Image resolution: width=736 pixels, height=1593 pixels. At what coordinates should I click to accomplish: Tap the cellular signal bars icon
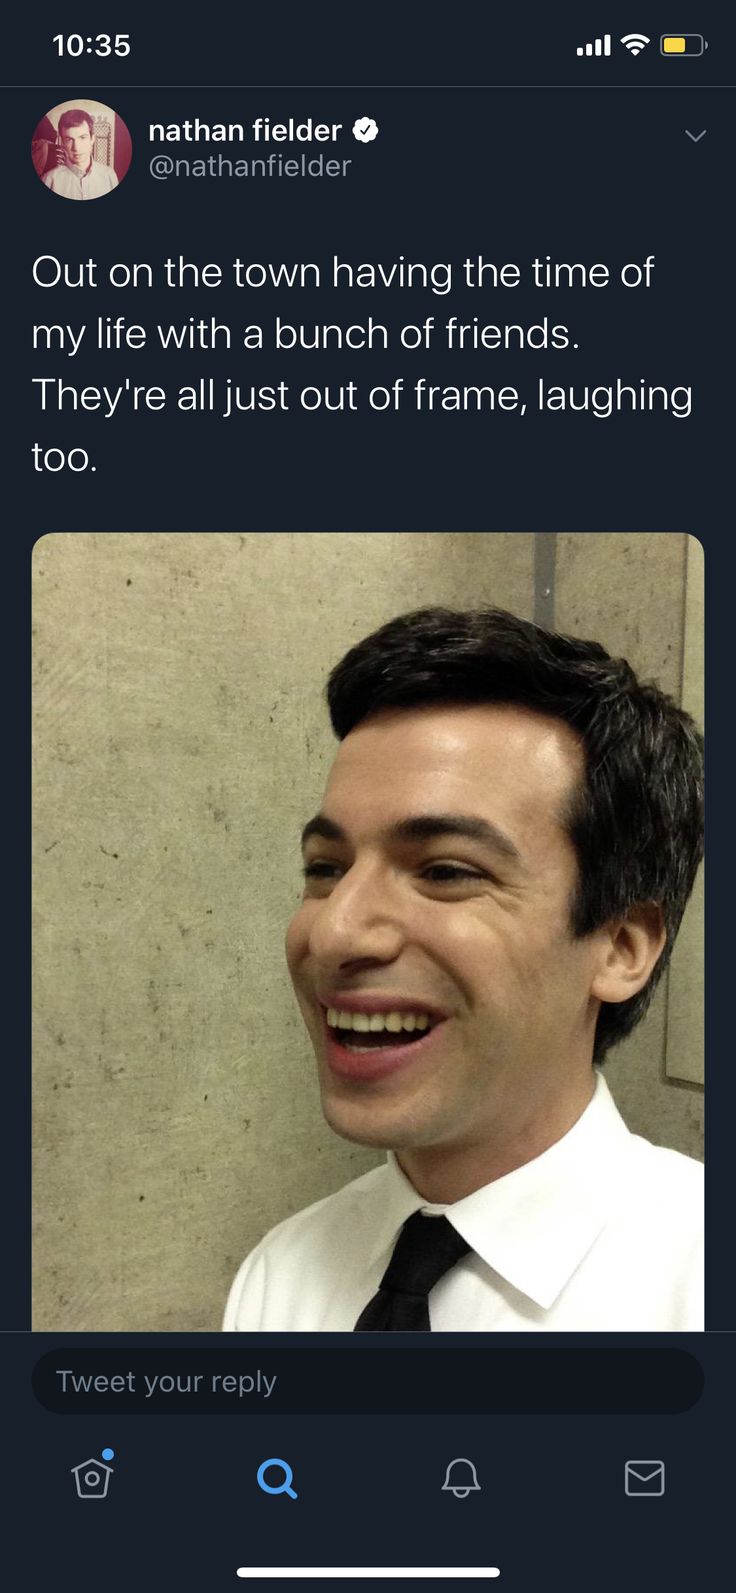coord(594,46)
